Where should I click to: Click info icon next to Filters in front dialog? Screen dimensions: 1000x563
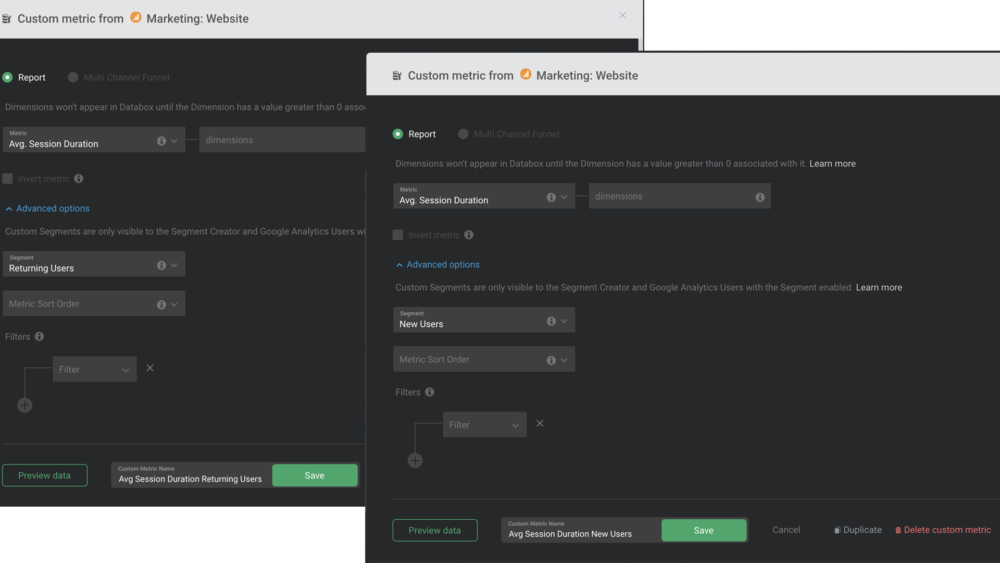coord(430,392)
